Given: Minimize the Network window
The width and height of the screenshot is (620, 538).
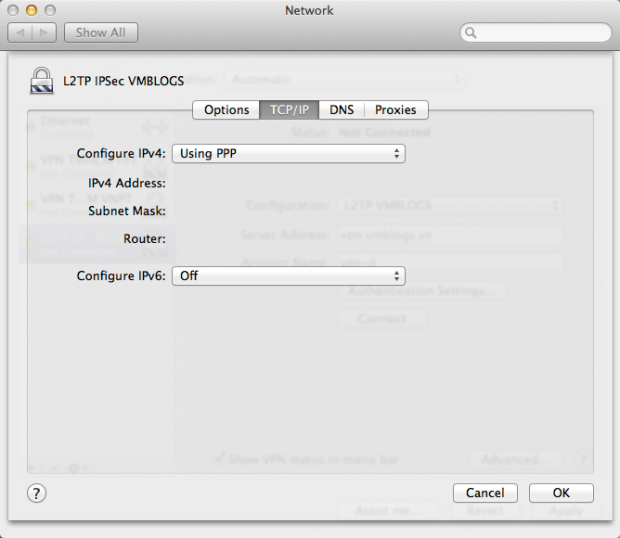Looking at the screenshot, I should 32,10.
